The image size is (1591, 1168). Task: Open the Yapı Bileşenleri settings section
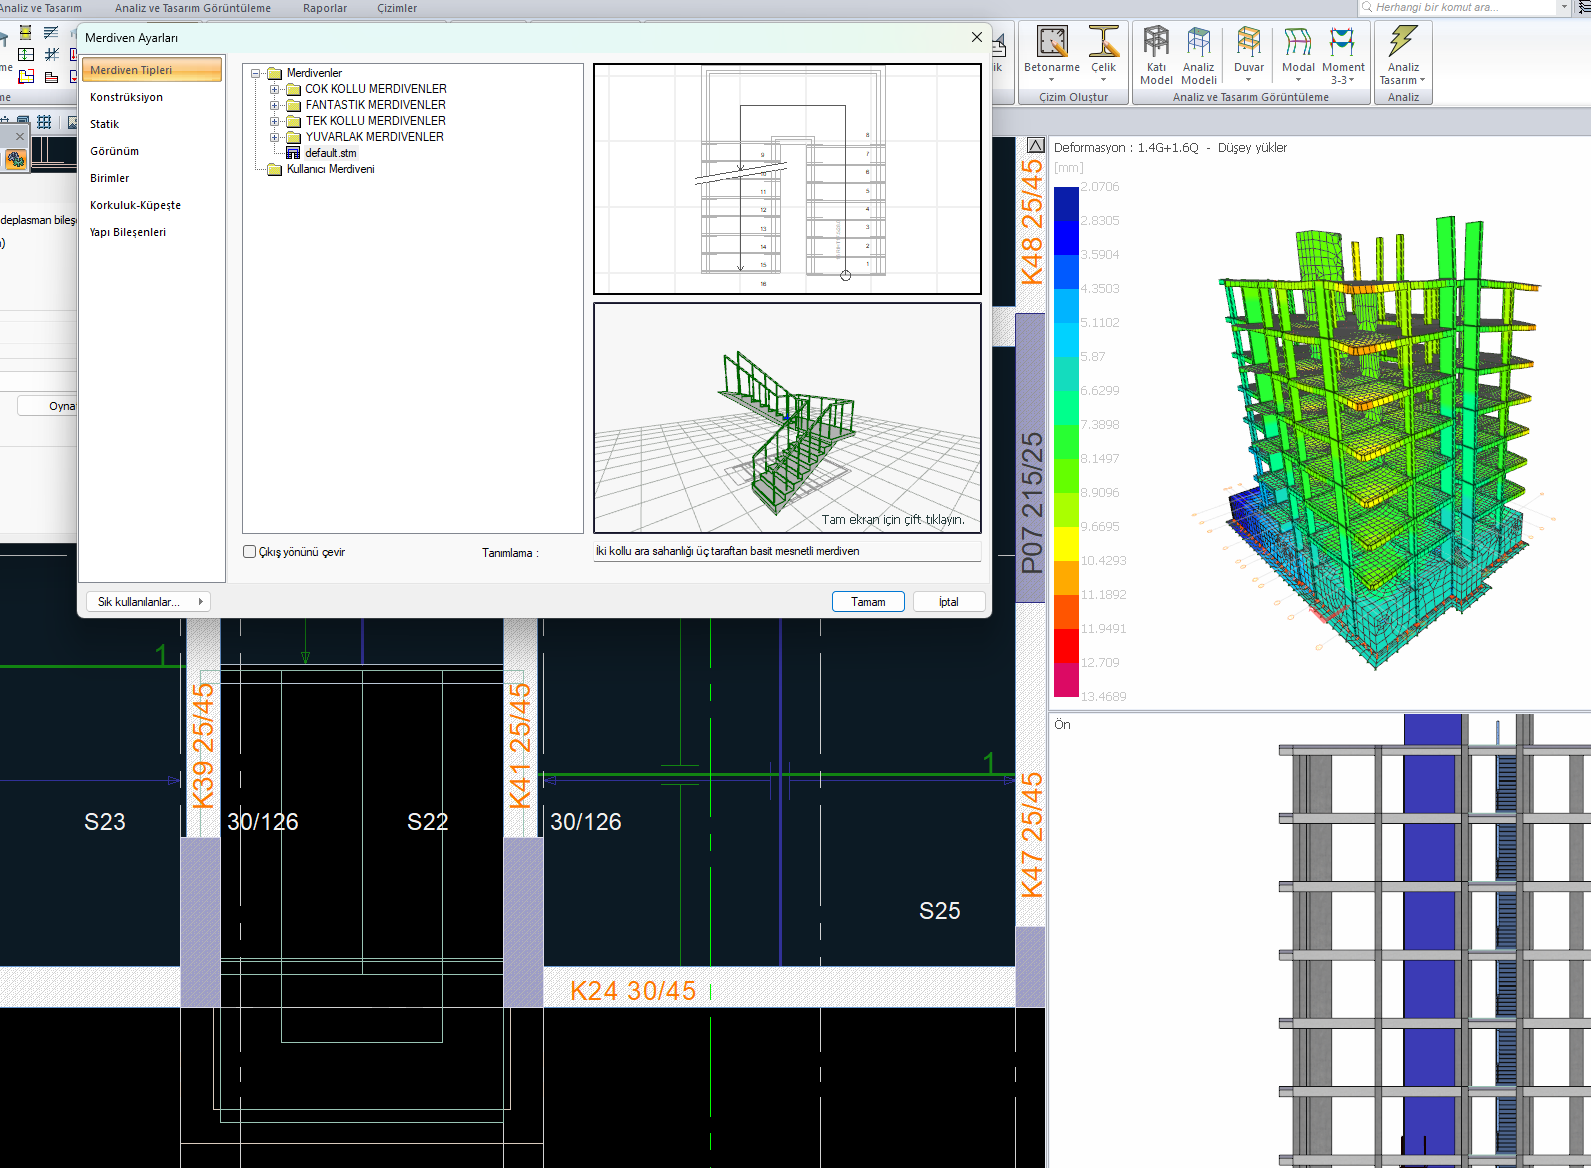point(151,232)
